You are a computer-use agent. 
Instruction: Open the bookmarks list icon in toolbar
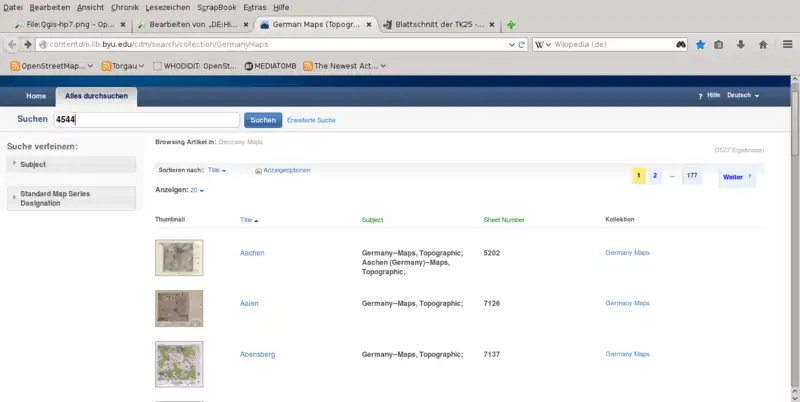719,44
